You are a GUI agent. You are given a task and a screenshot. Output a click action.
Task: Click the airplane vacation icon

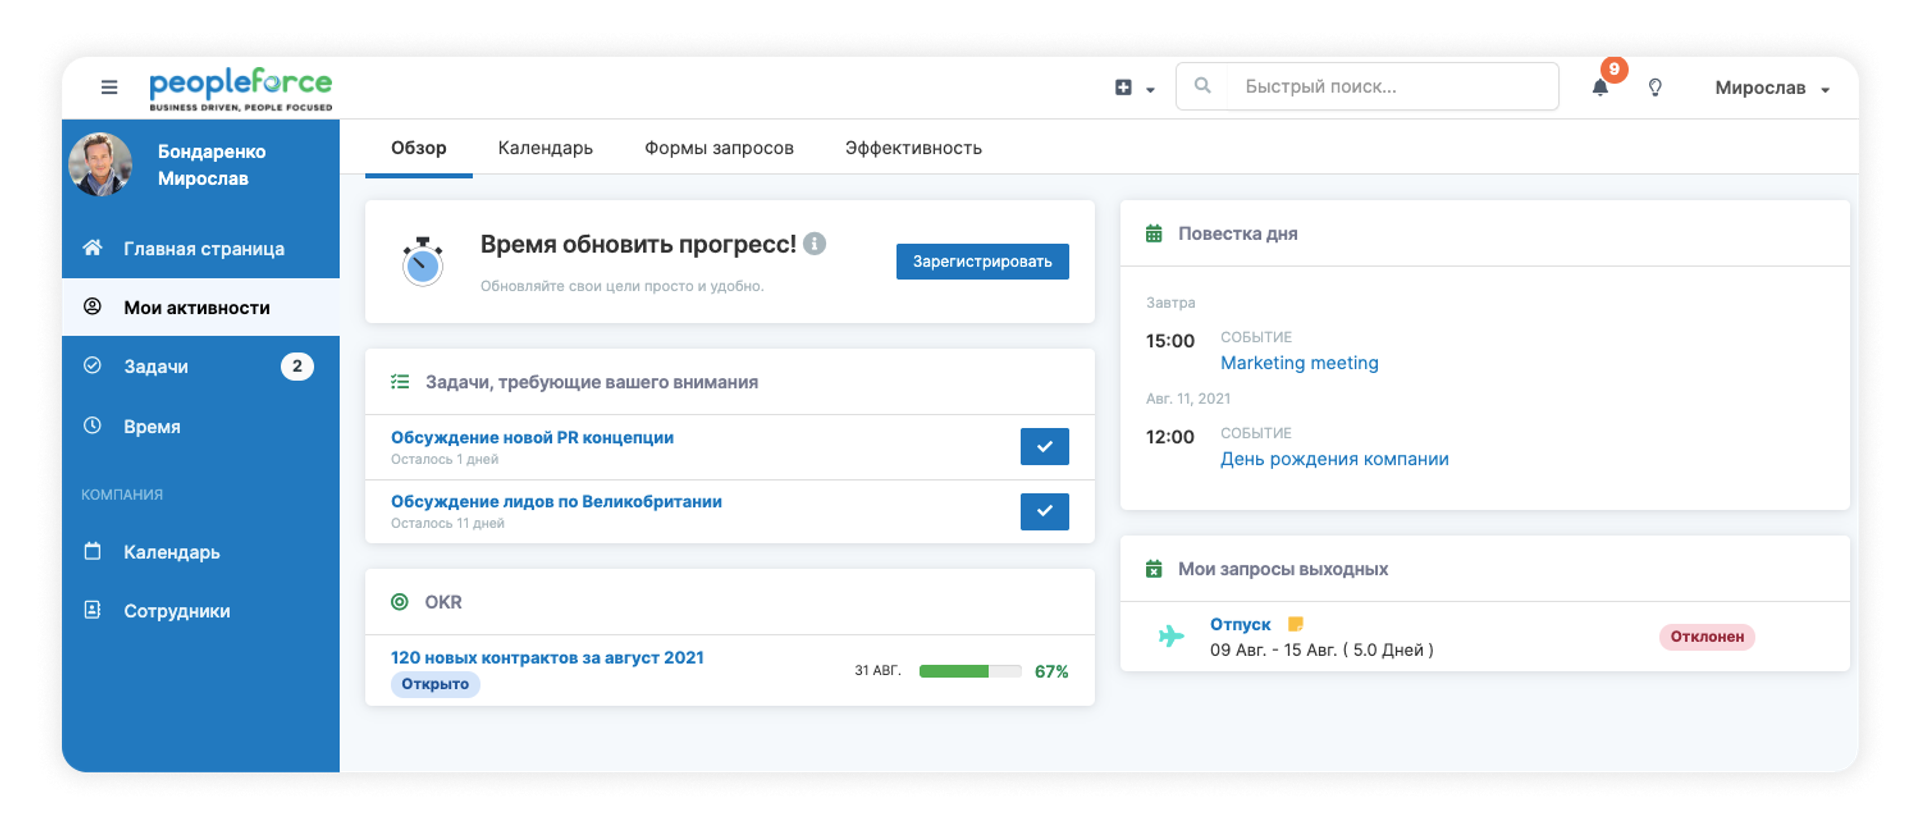[x=1171, y=636]
